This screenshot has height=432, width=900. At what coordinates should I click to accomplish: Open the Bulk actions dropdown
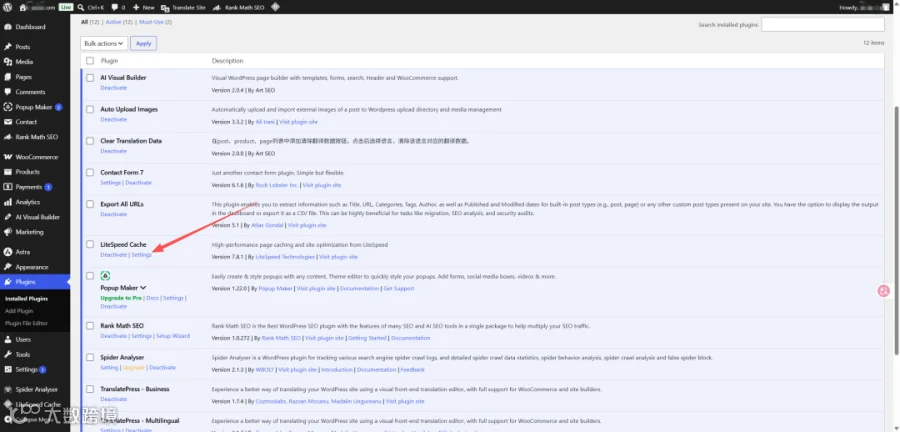(x=104, y=44)
